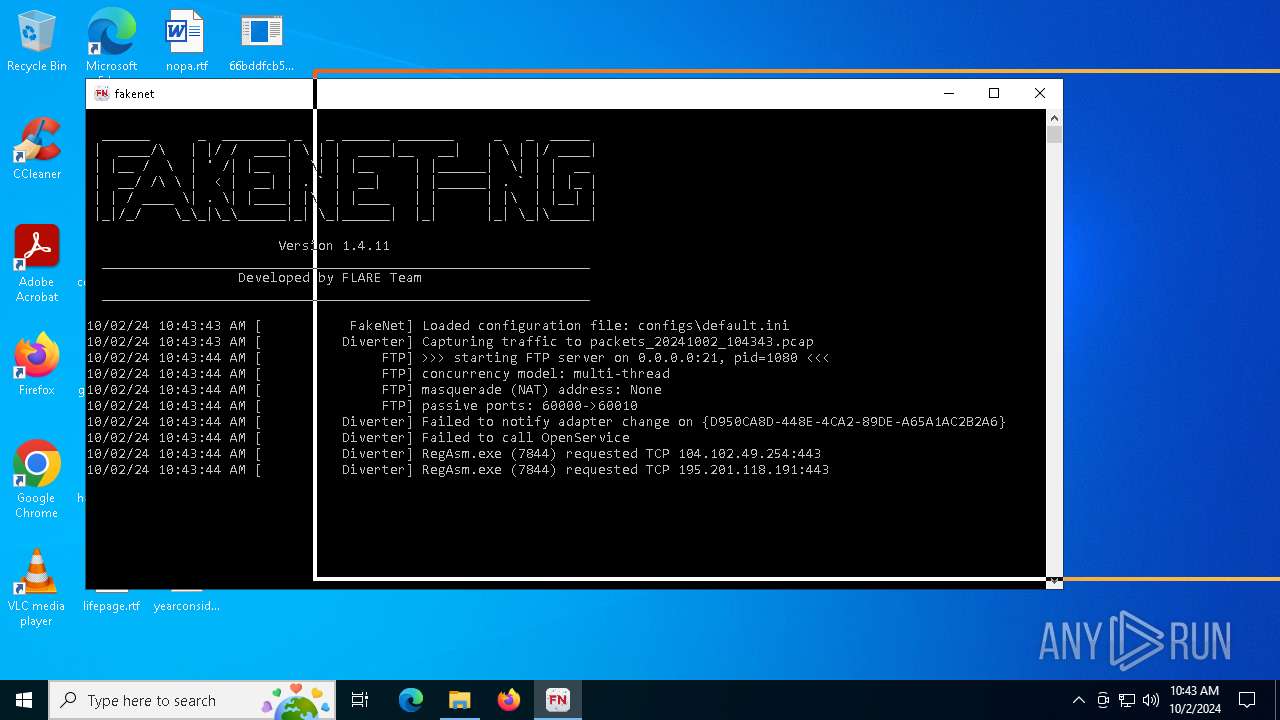This screenshot has height=720, width=1280.
Task: Open the Microsoft Edge desktop shortcut
Action: pos(111,42)
